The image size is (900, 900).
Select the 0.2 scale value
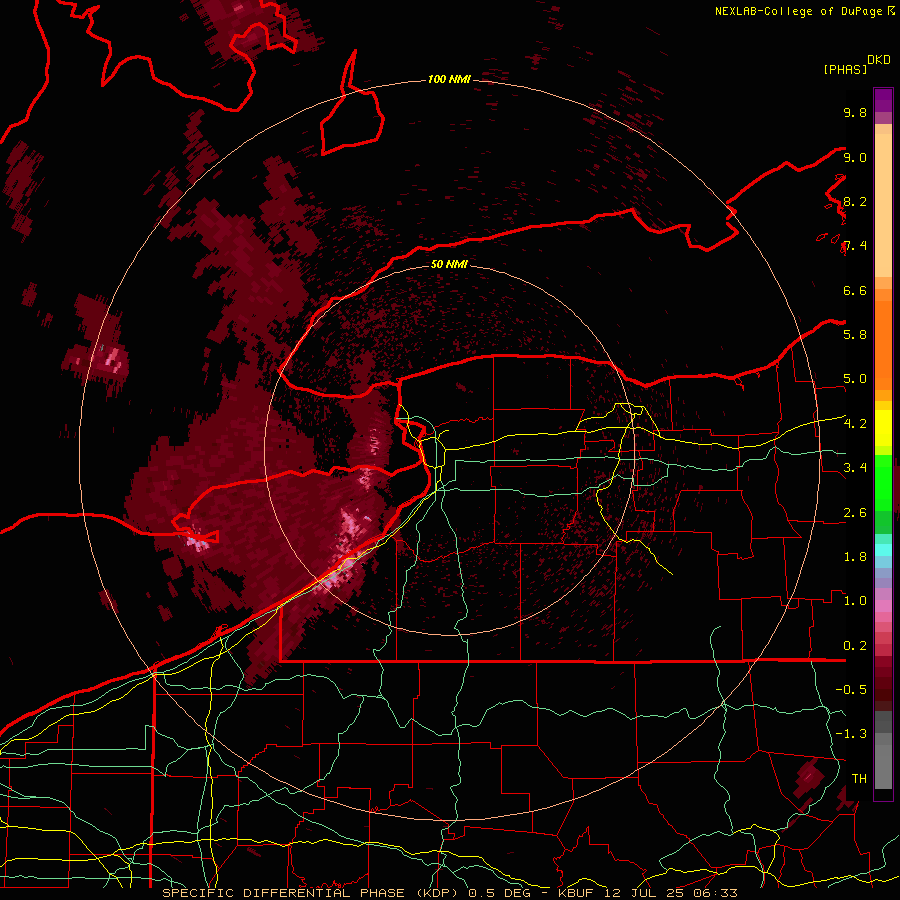(x=855, y=645)
